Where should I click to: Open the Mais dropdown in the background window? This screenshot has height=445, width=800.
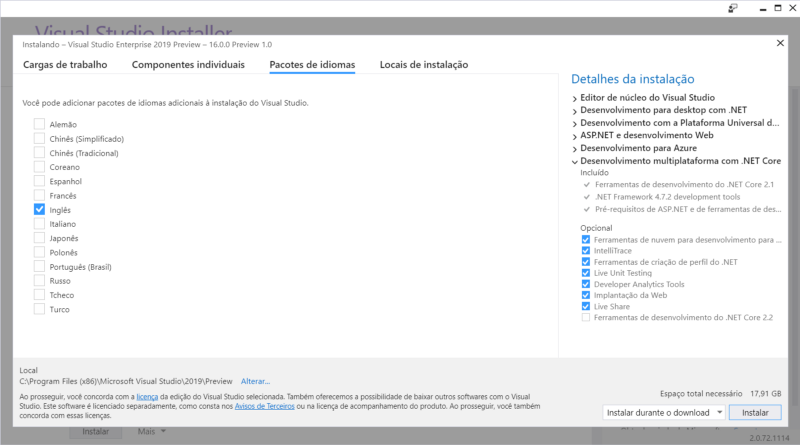[x=152, y=432]
